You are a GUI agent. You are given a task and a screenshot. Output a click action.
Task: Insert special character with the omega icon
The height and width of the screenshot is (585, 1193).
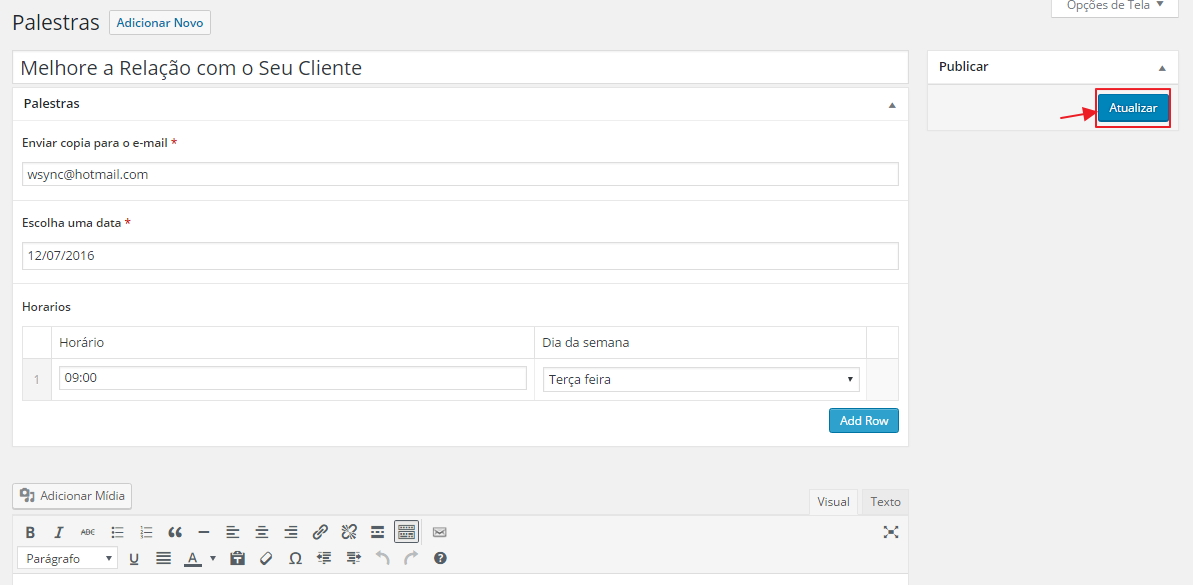[x=295, y=558]
